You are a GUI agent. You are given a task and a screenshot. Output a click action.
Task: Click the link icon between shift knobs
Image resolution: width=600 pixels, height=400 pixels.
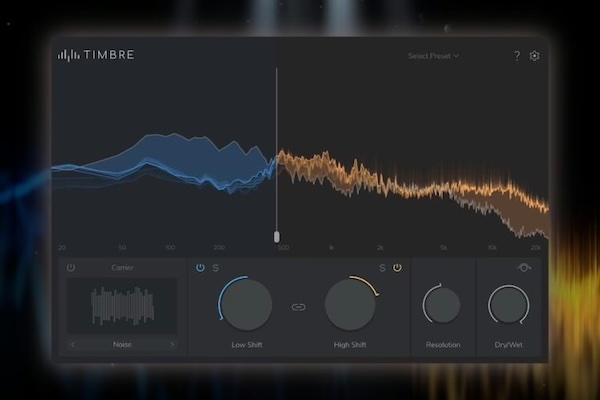coord(298,307)
